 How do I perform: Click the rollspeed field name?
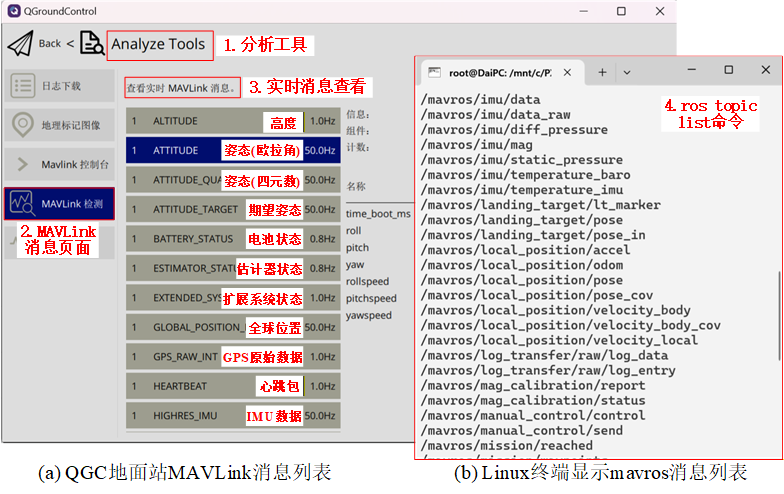[368, 282]
